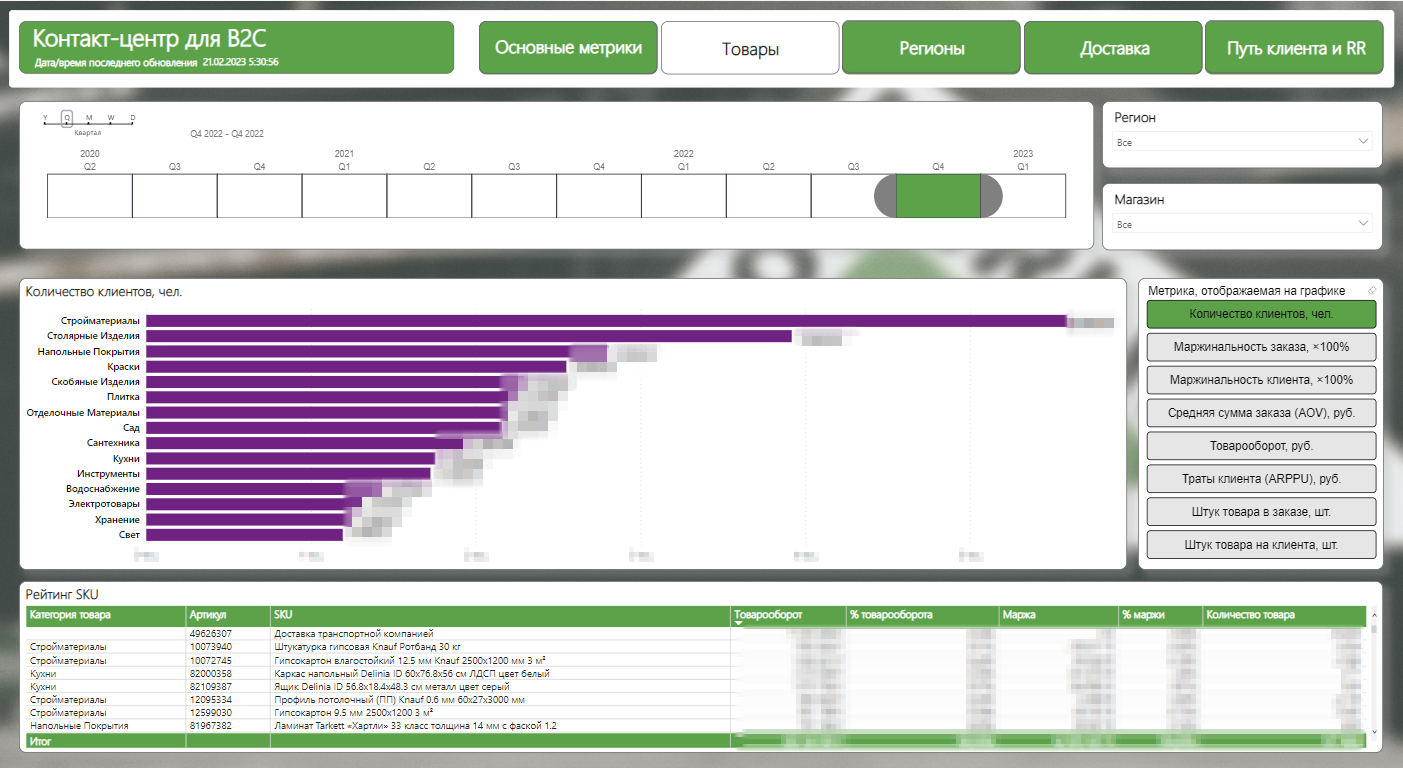The width and height of the screenshot is (1403, 768).
Task: Select Штук товара на клиента metric
Action: click(1261, 544)
